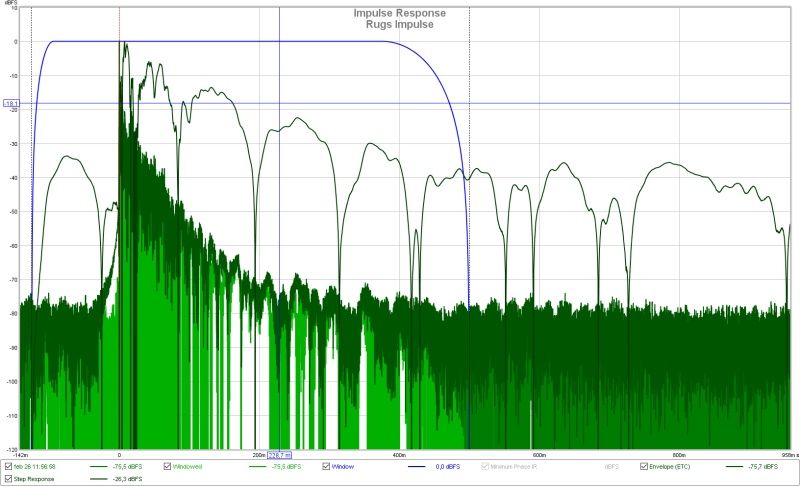Enable the Minimum Phase IR checkbox
This screenshot has width=800, height=487.
484,466
